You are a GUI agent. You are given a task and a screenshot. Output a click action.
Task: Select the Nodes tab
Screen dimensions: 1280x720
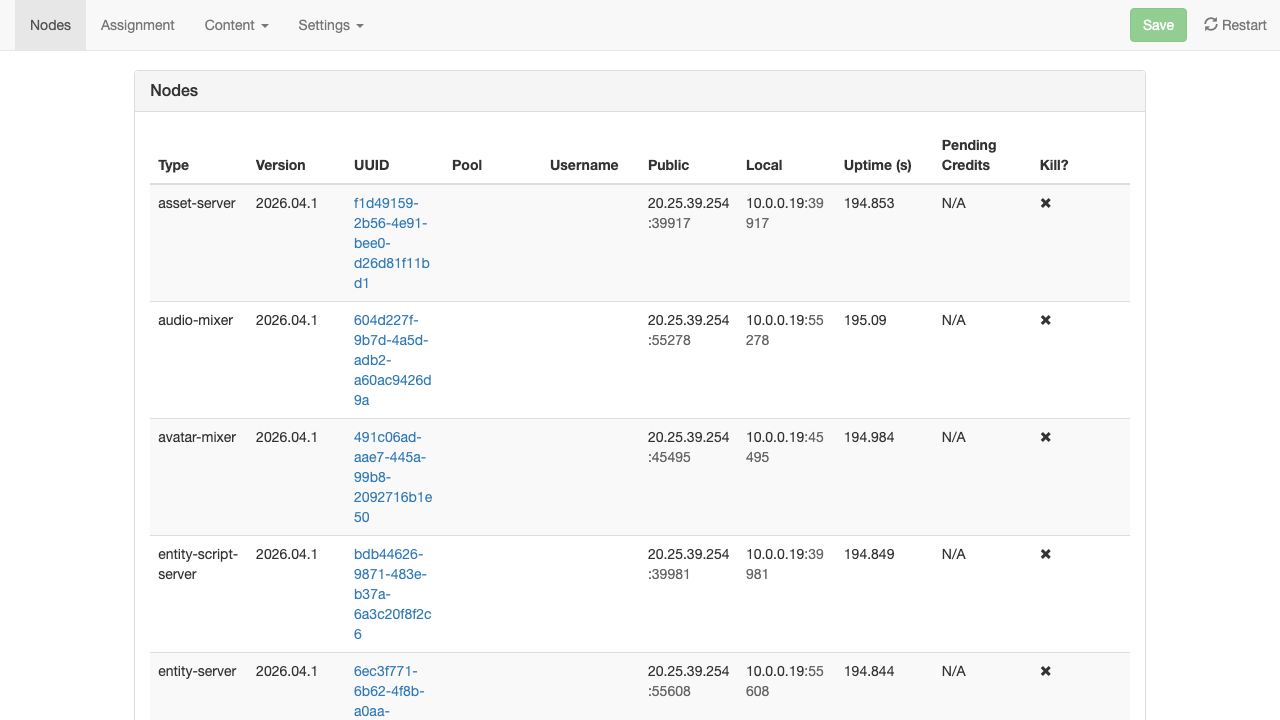[50, 25]
